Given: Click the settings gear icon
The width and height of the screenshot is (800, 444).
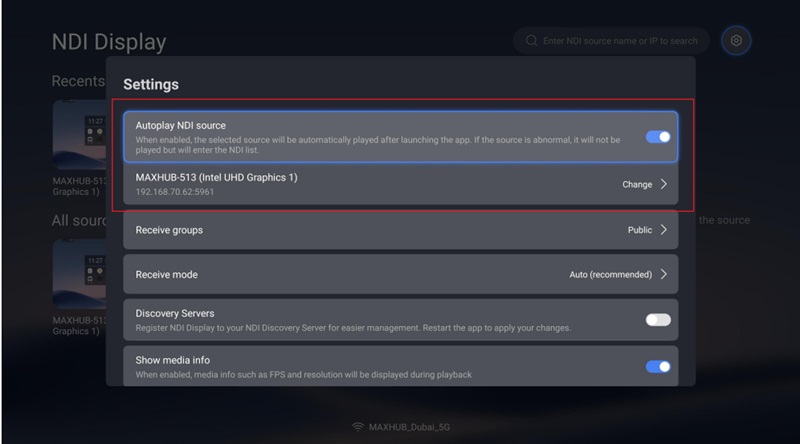Looking at the screenshot, I should tap(736, 41).
